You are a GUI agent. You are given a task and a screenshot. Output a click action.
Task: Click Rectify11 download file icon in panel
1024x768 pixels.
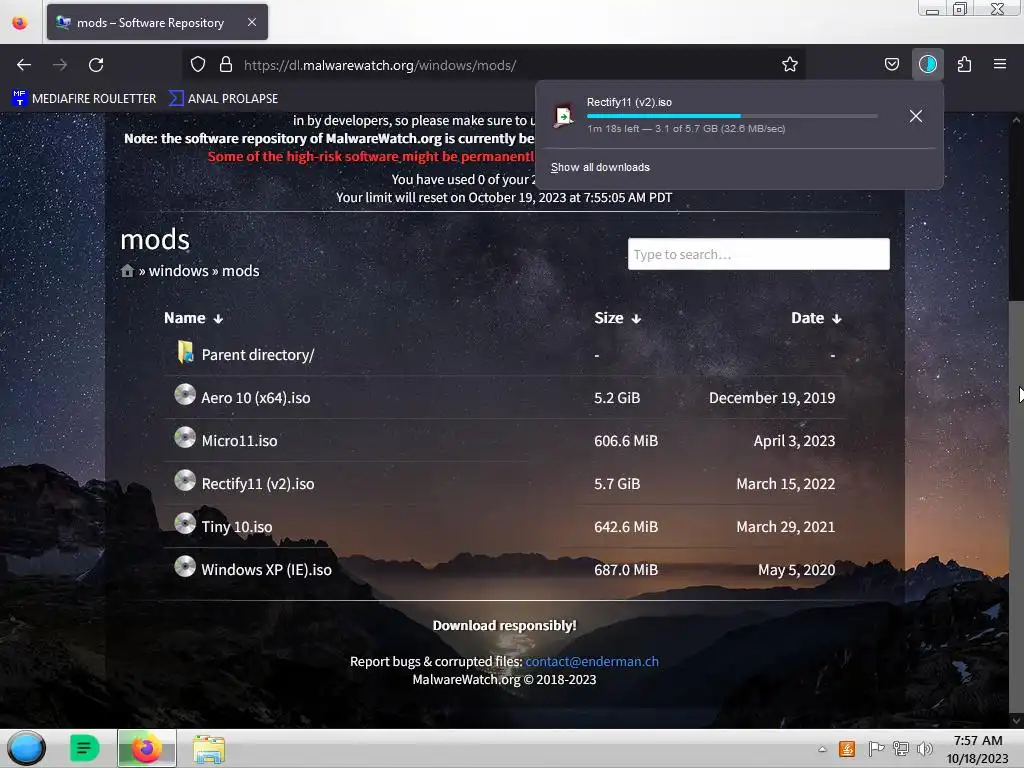pos(563,116)
